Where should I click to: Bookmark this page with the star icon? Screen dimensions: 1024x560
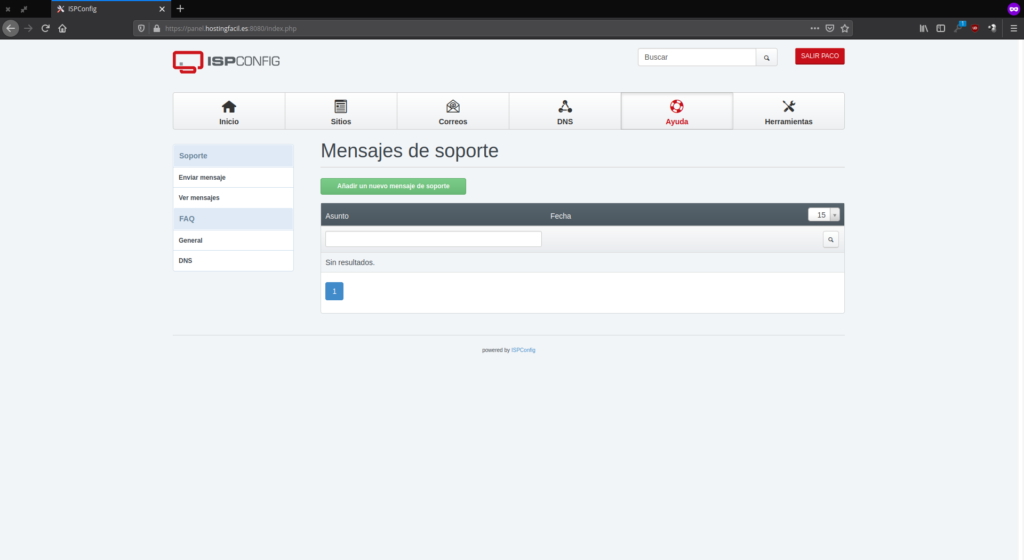coord(844,28)
